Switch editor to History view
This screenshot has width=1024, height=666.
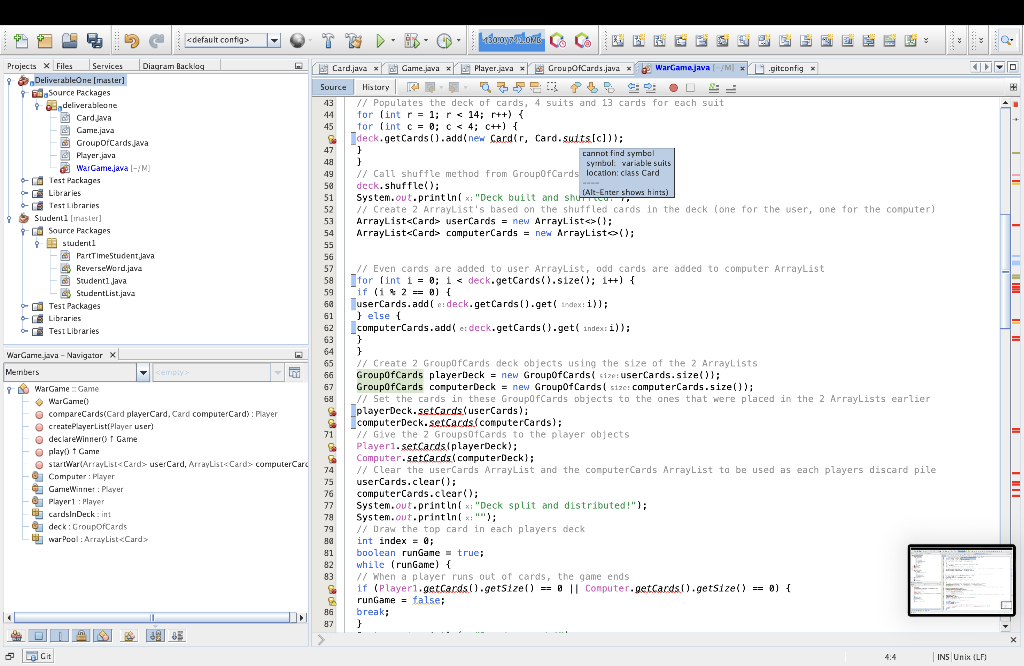(375, 87)
